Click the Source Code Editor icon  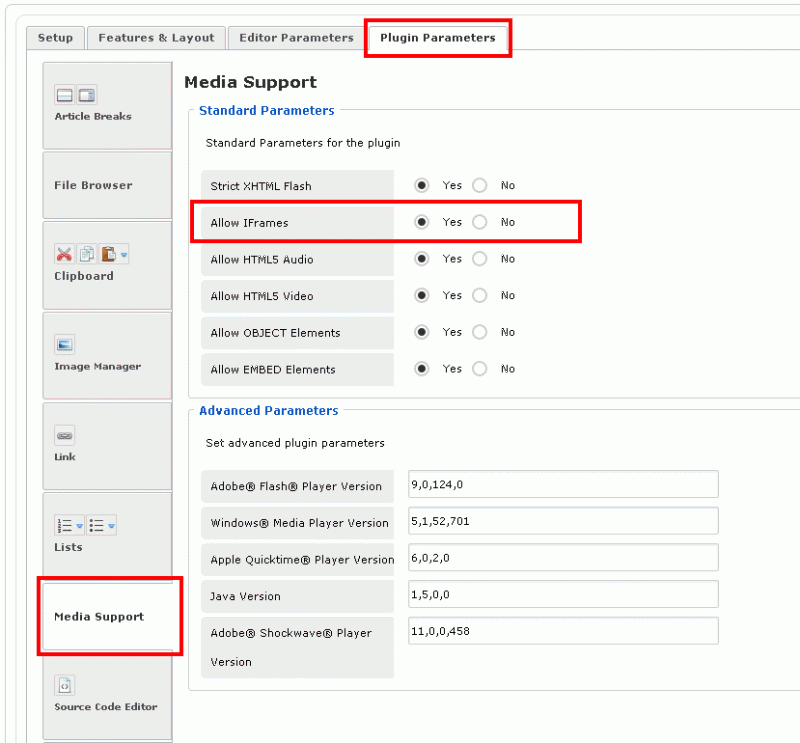pyautogui.click(x=64, y=686)
